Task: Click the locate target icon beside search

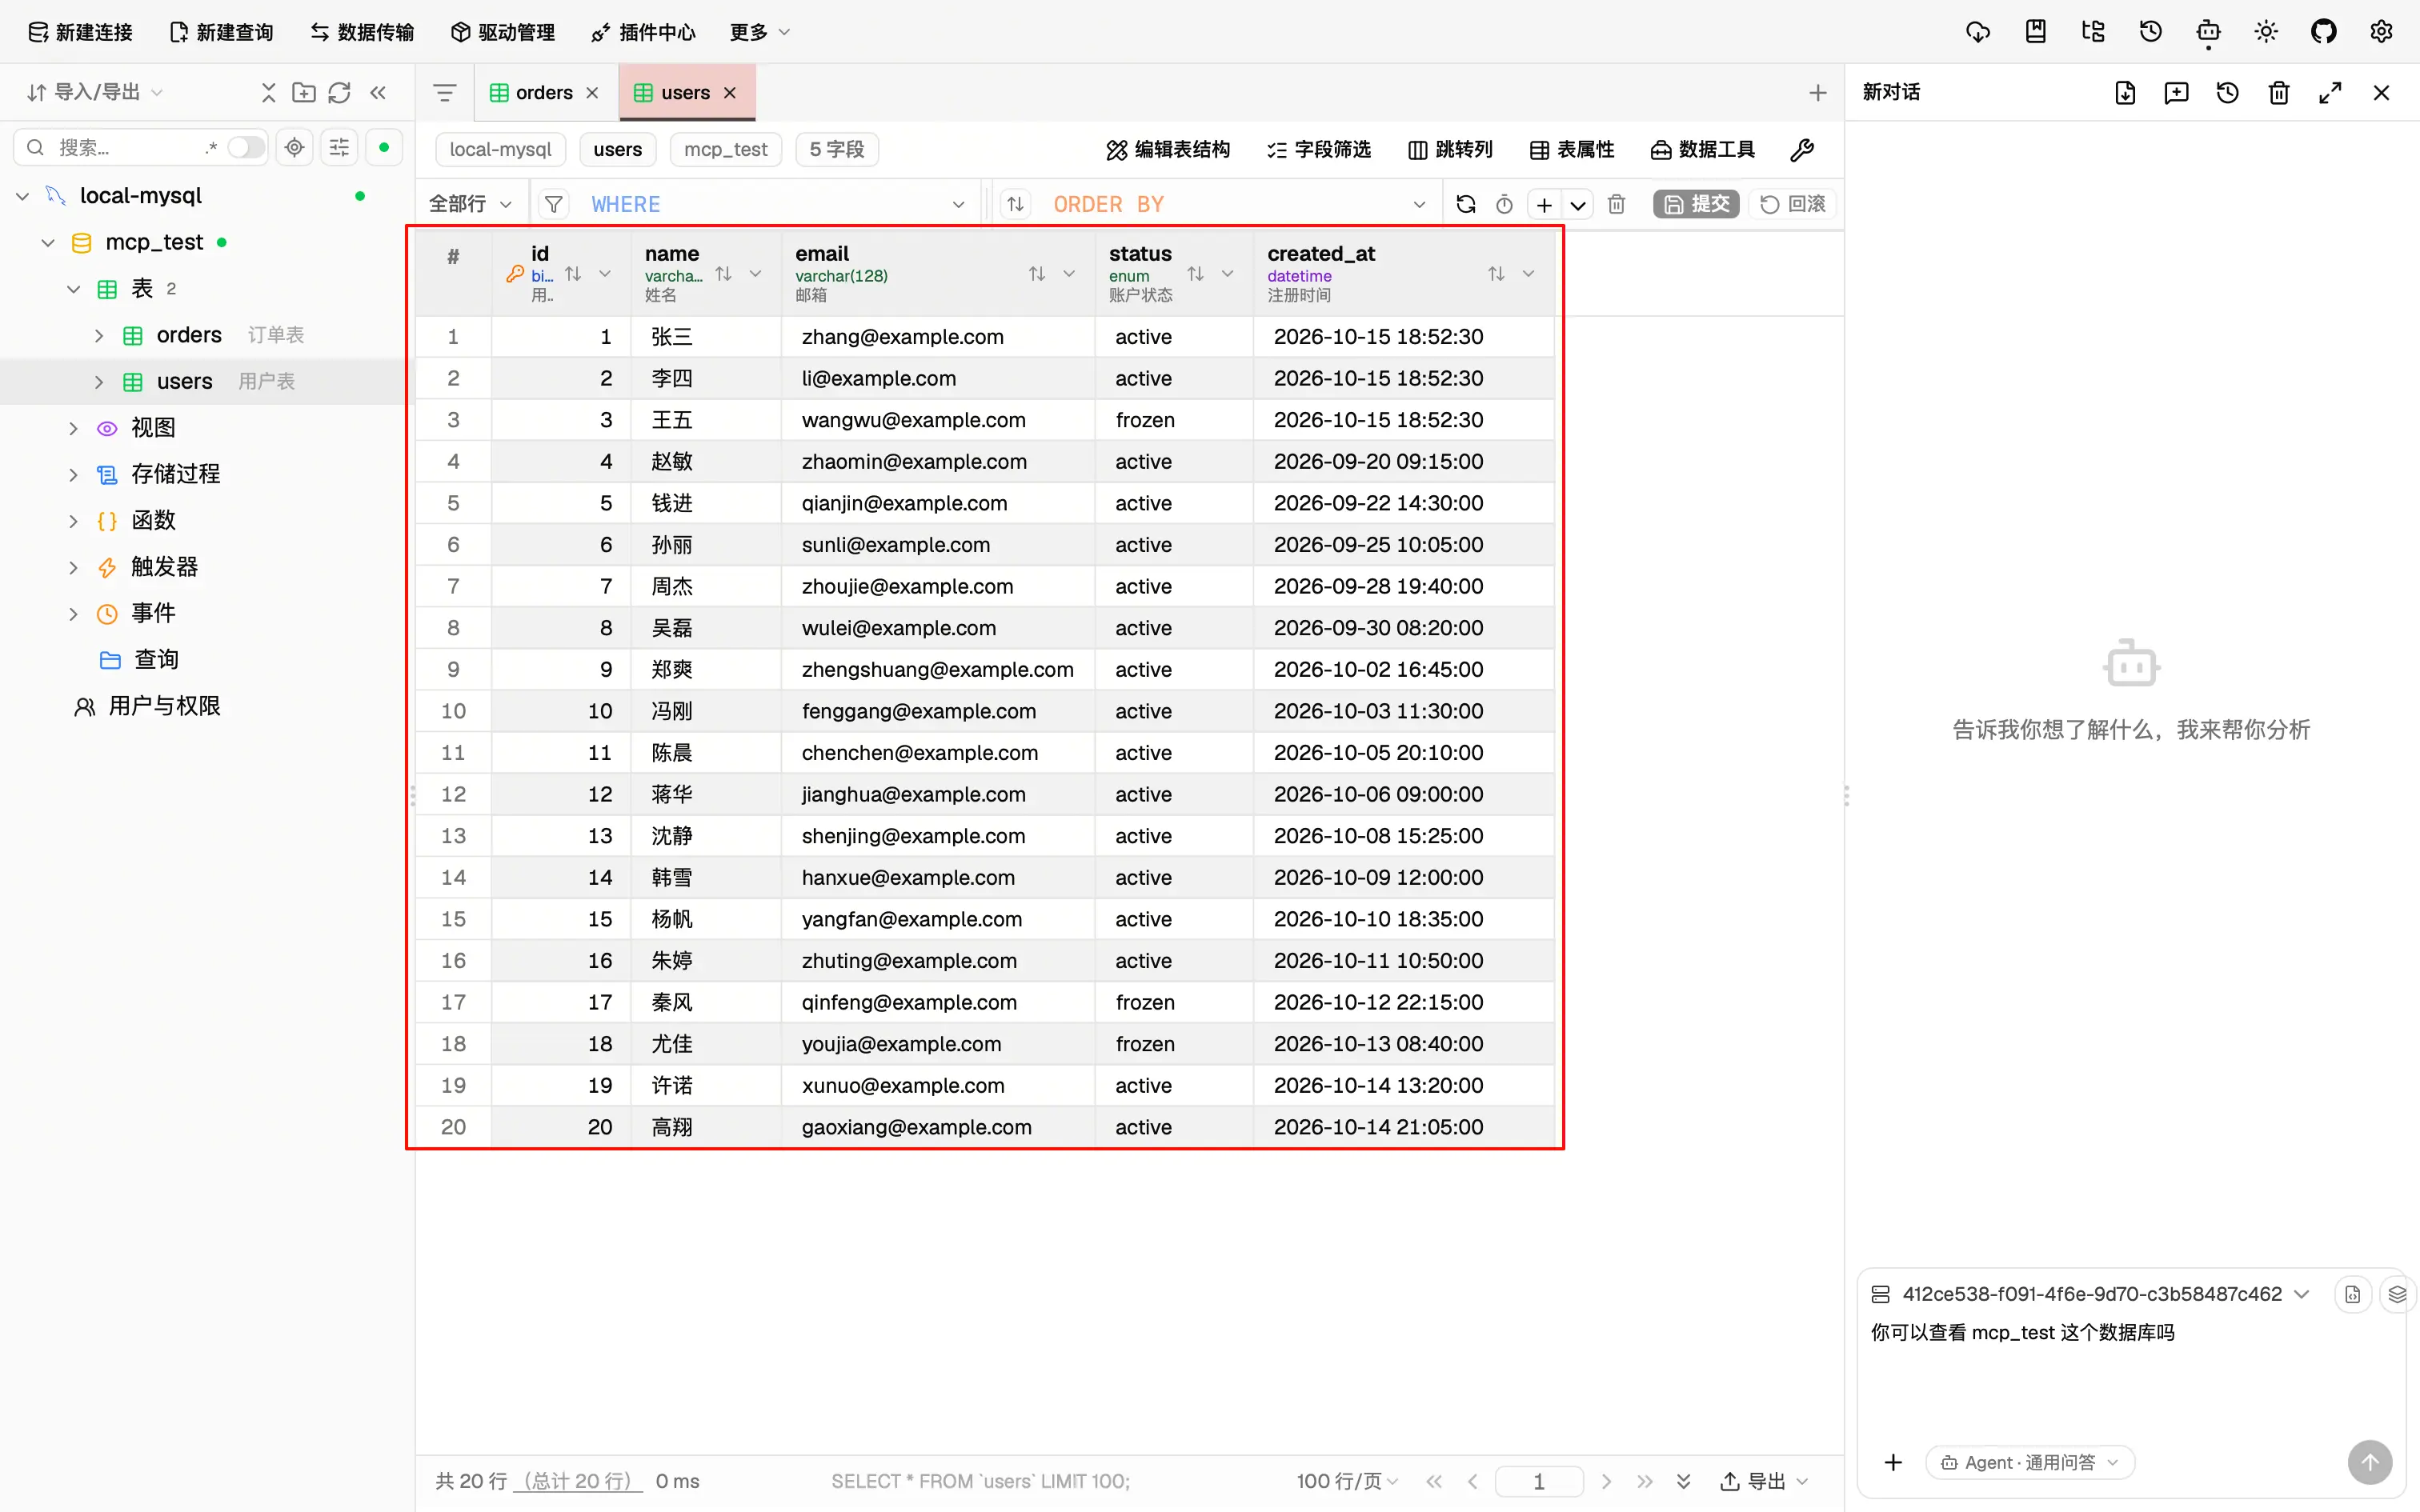Action: click(294, 148)
